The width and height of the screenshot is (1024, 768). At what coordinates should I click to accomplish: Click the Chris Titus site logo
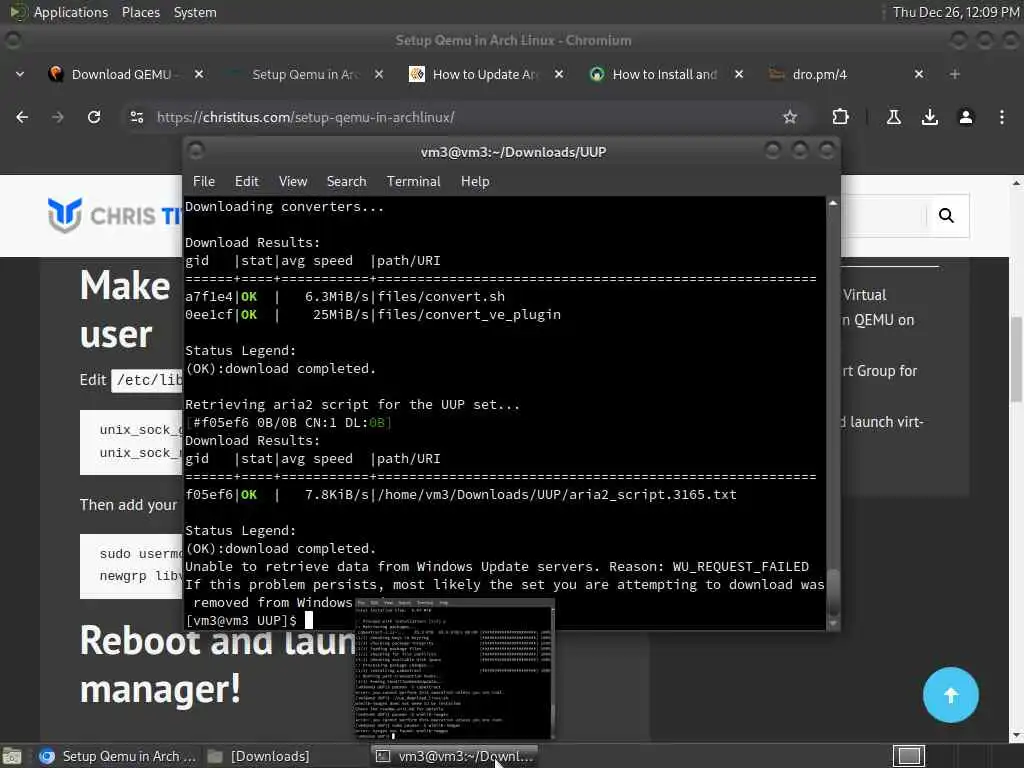[x=114, y=216]
